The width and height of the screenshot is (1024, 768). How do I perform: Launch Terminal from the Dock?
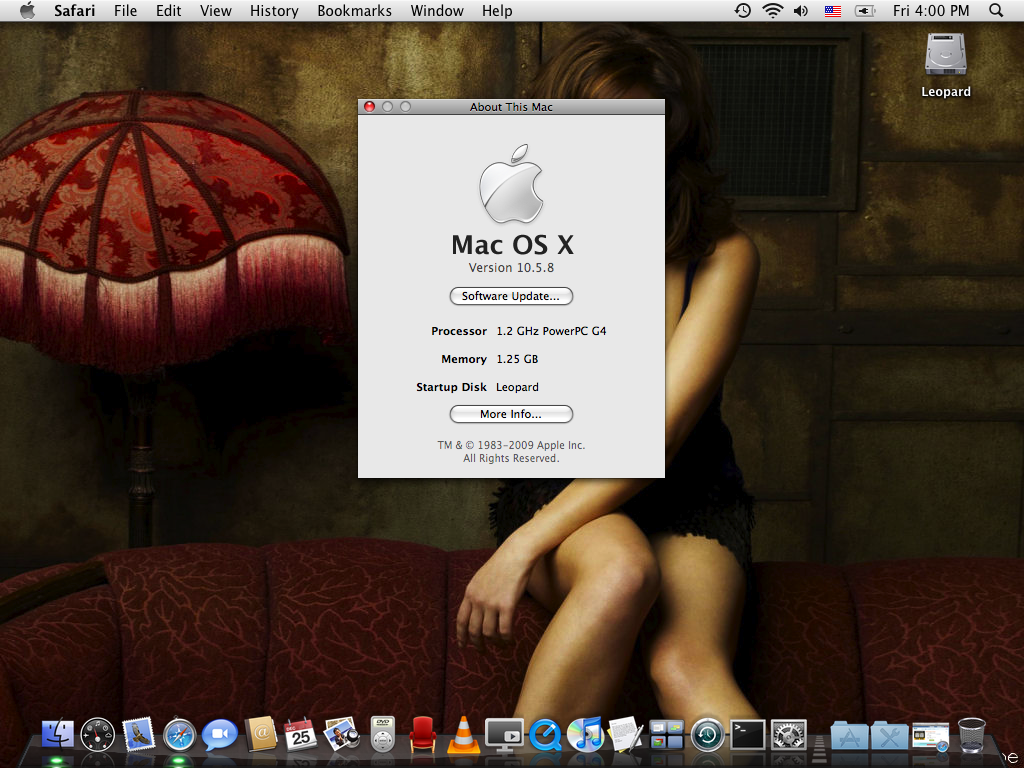pyautogui.click(x=748, y=735)
